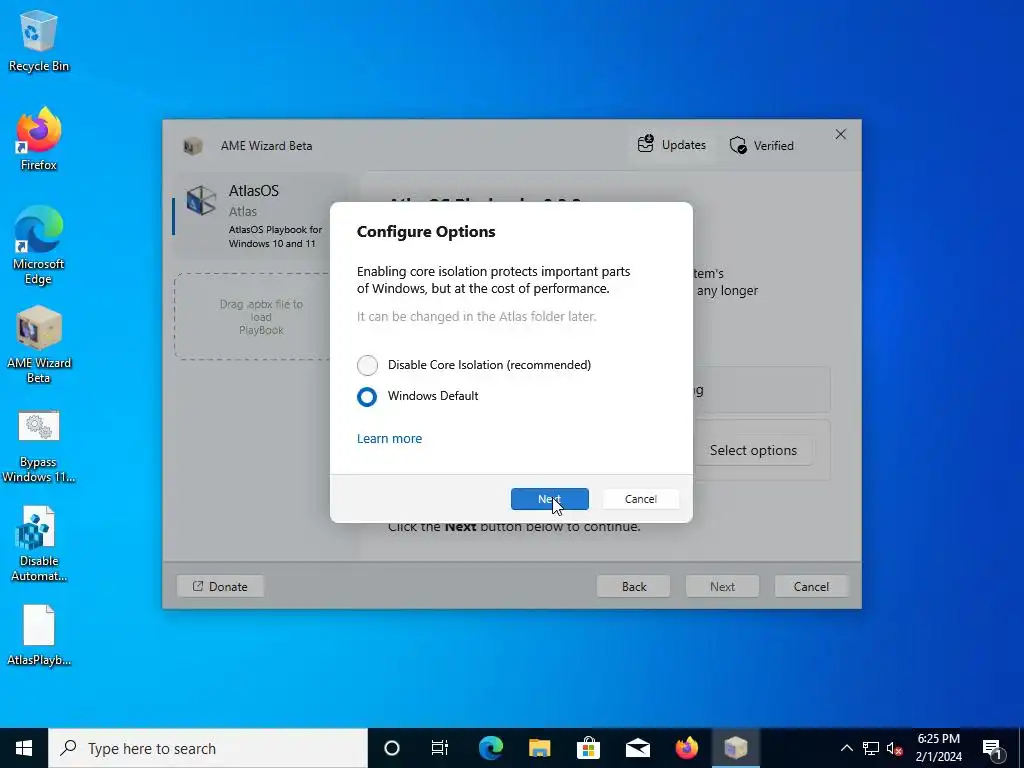Image resolution: width=1024 pixels, height=768 pixels.
Task: Open Cortana circle on taskbar
Action: point(392,748)
